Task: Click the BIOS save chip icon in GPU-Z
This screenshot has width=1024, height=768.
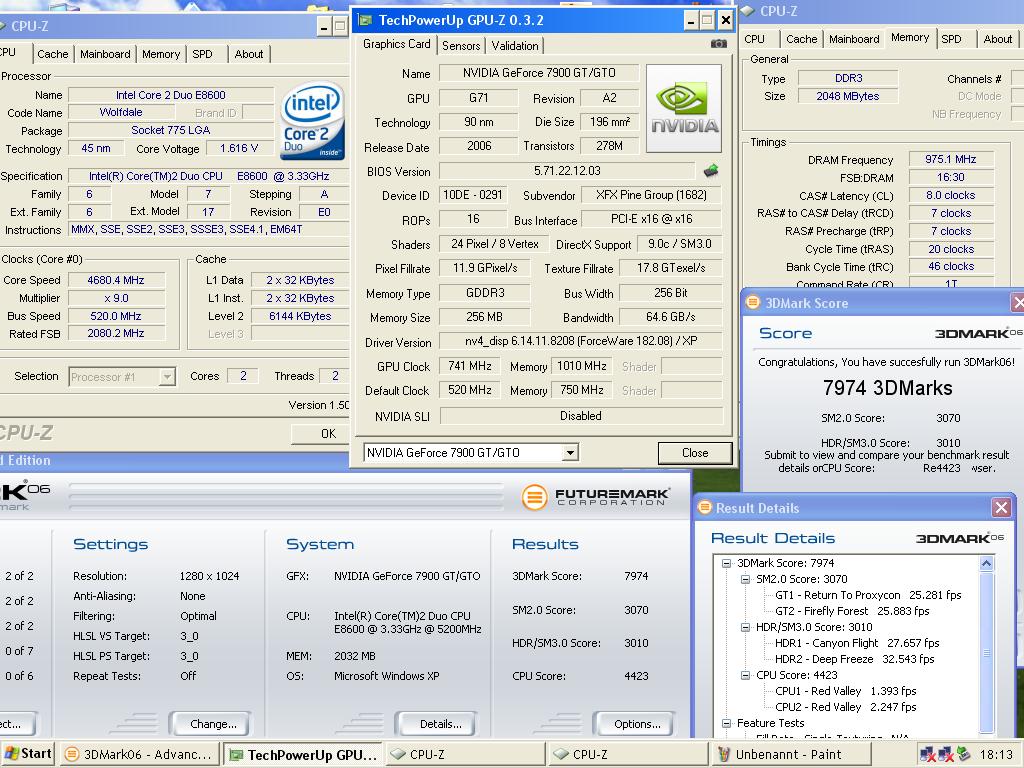Action: pyautogui.click(x=711, y=171)
